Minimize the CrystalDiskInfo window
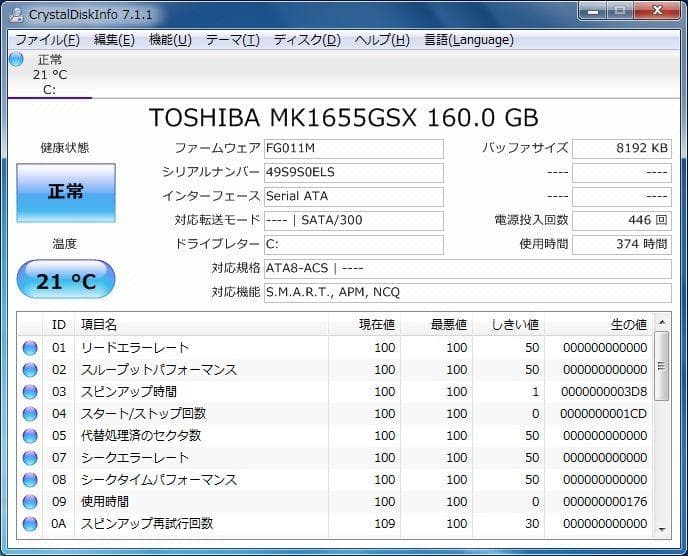This screenshot has height=556, width=688. 592,11
